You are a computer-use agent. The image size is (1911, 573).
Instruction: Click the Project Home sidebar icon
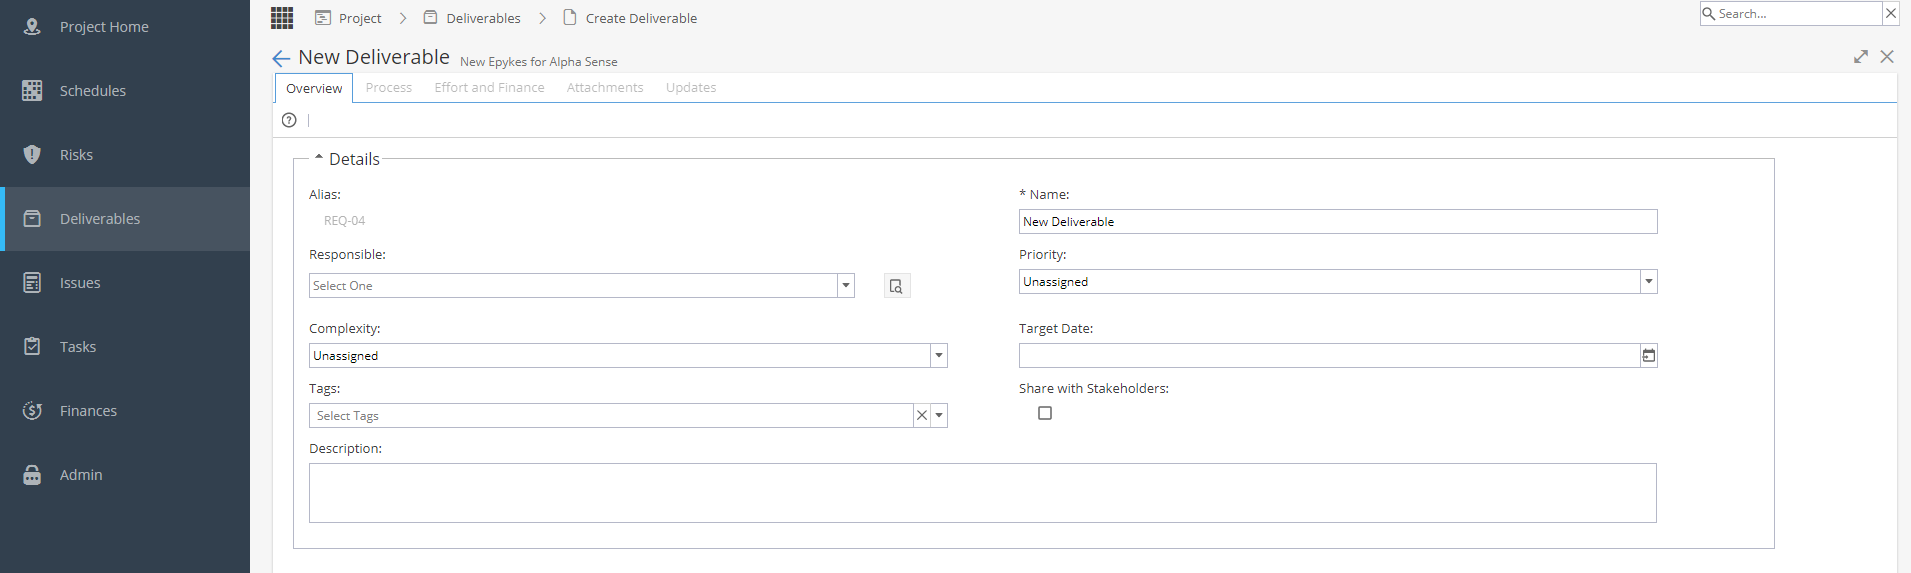pyautogui.click(x=32, y=27)
